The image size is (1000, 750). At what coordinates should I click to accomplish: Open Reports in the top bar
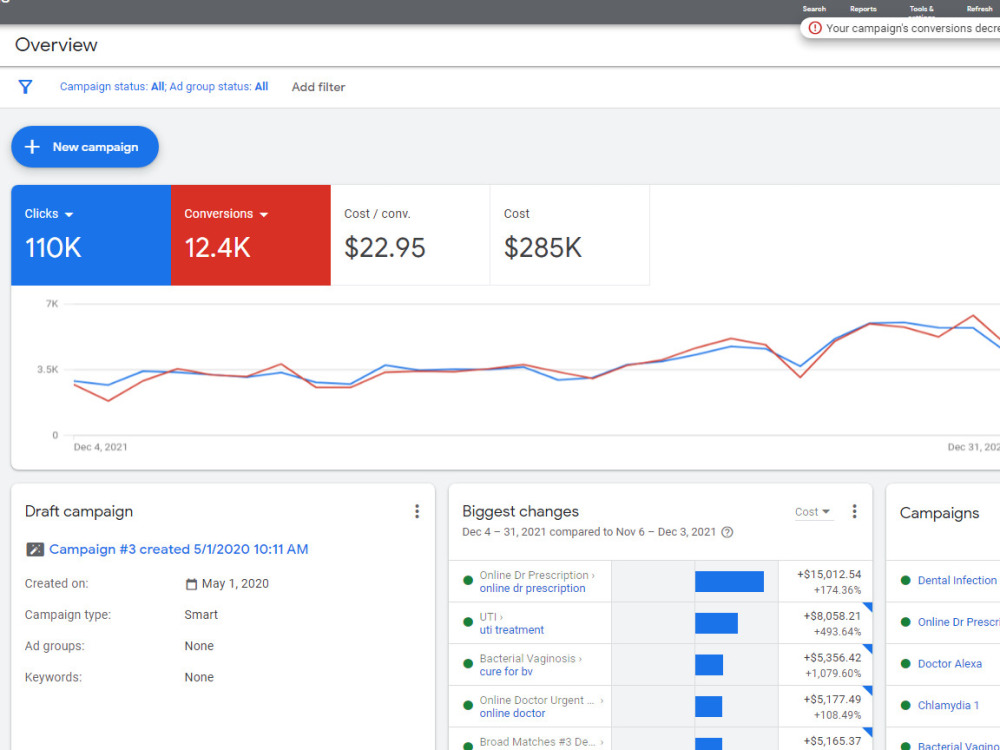(863, 9)
